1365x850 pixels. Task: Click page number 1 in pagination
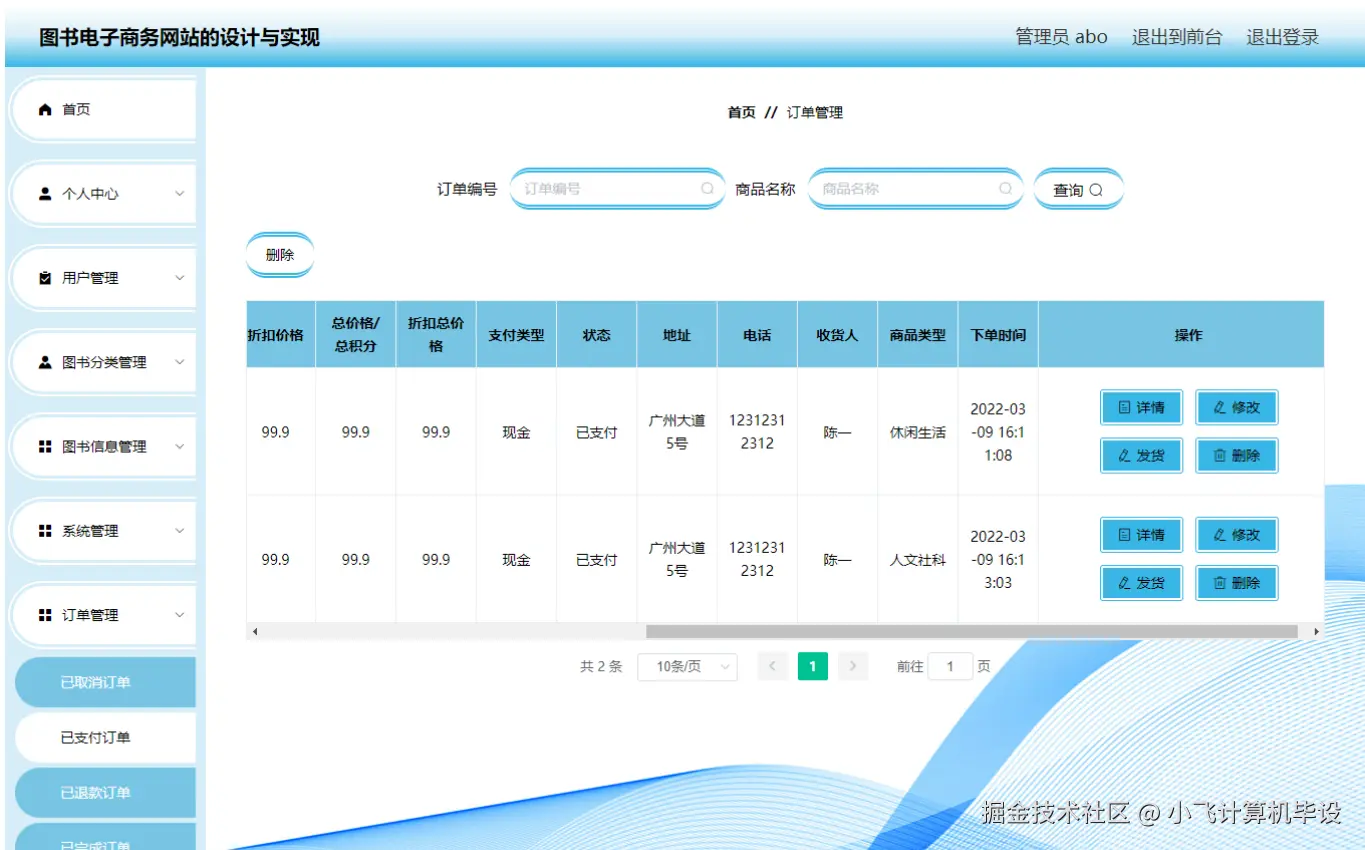813,666
